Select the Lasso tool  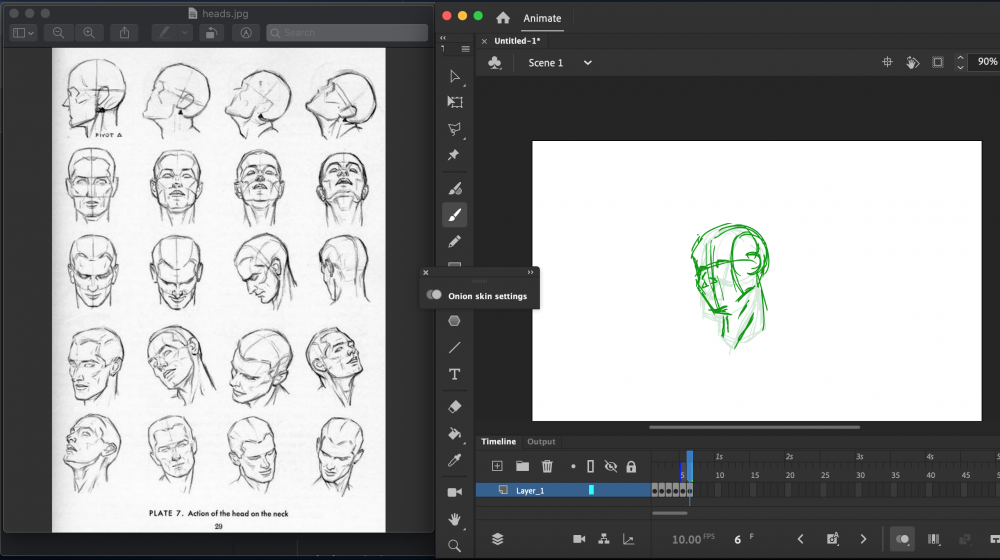[454, 129]
